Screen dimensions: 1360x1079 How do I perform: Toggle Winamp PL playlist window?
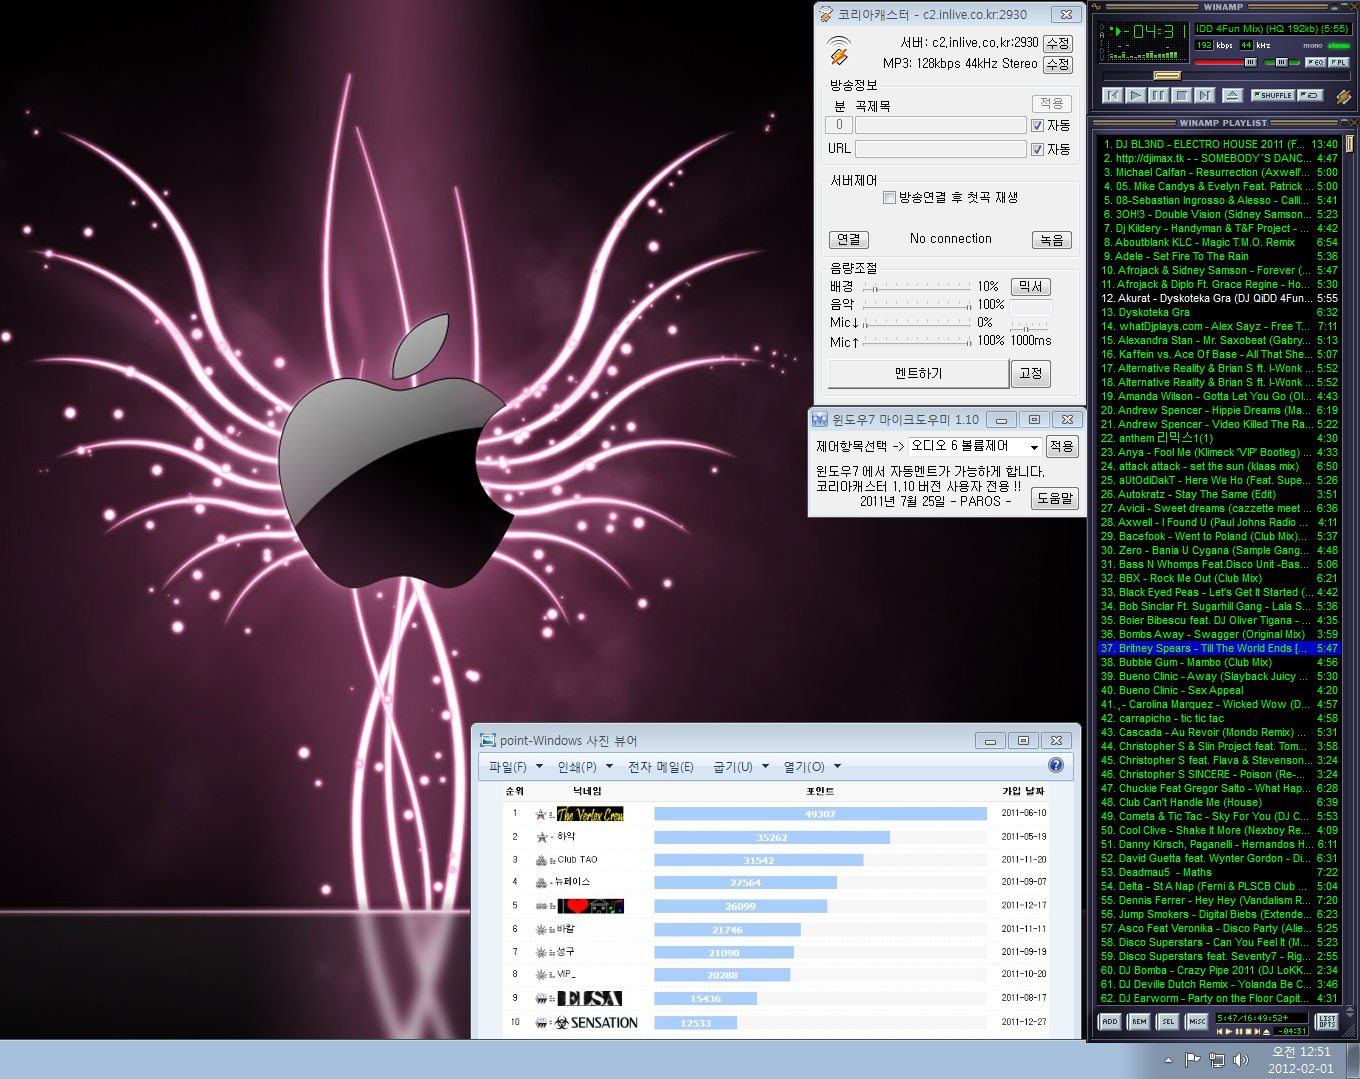point(1338,62)
